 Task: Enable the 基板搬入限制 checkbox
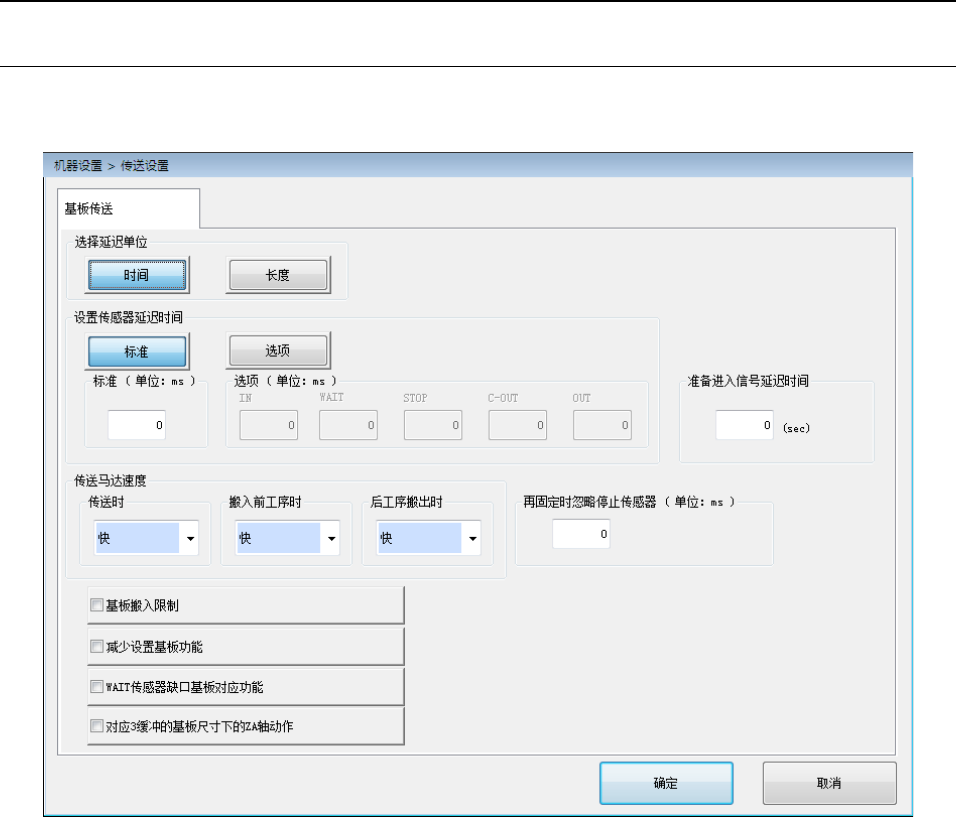pyautogui.click(x=96, y=605)
